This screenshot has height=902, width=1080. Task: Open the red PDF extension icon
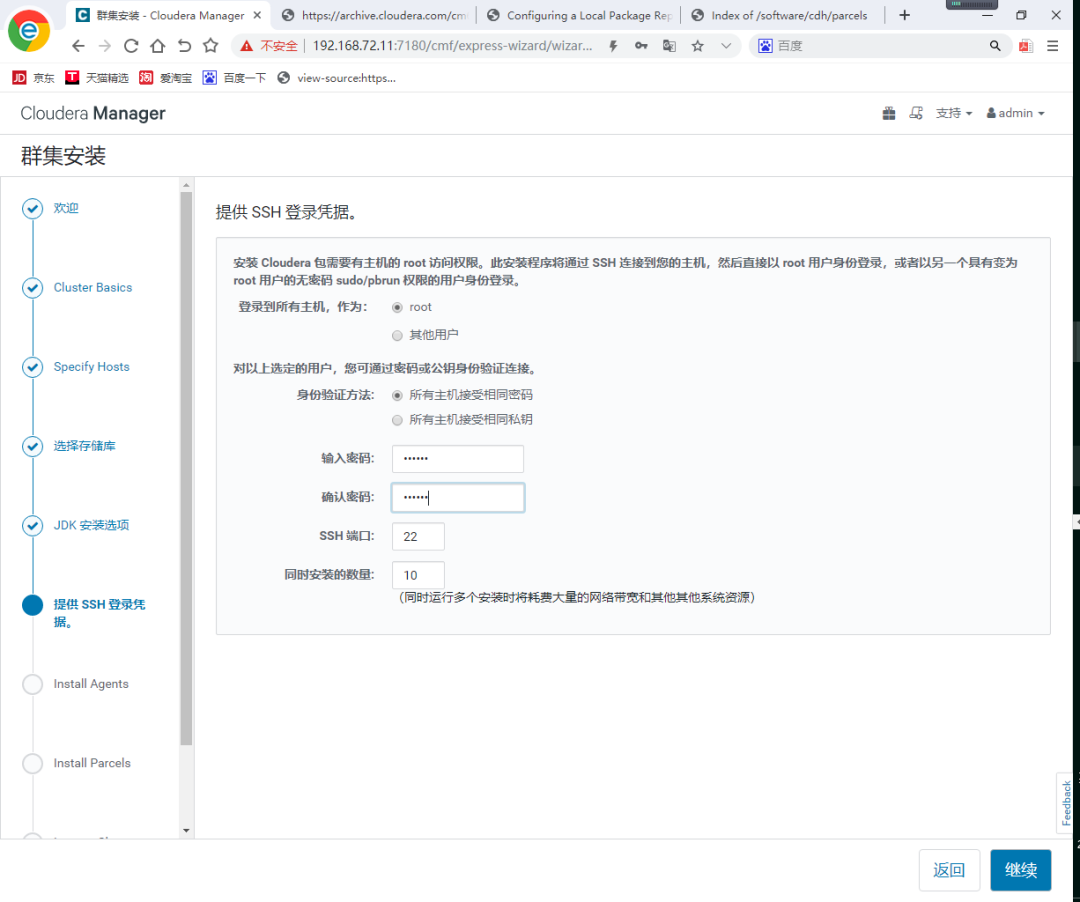pos(1026,46)
